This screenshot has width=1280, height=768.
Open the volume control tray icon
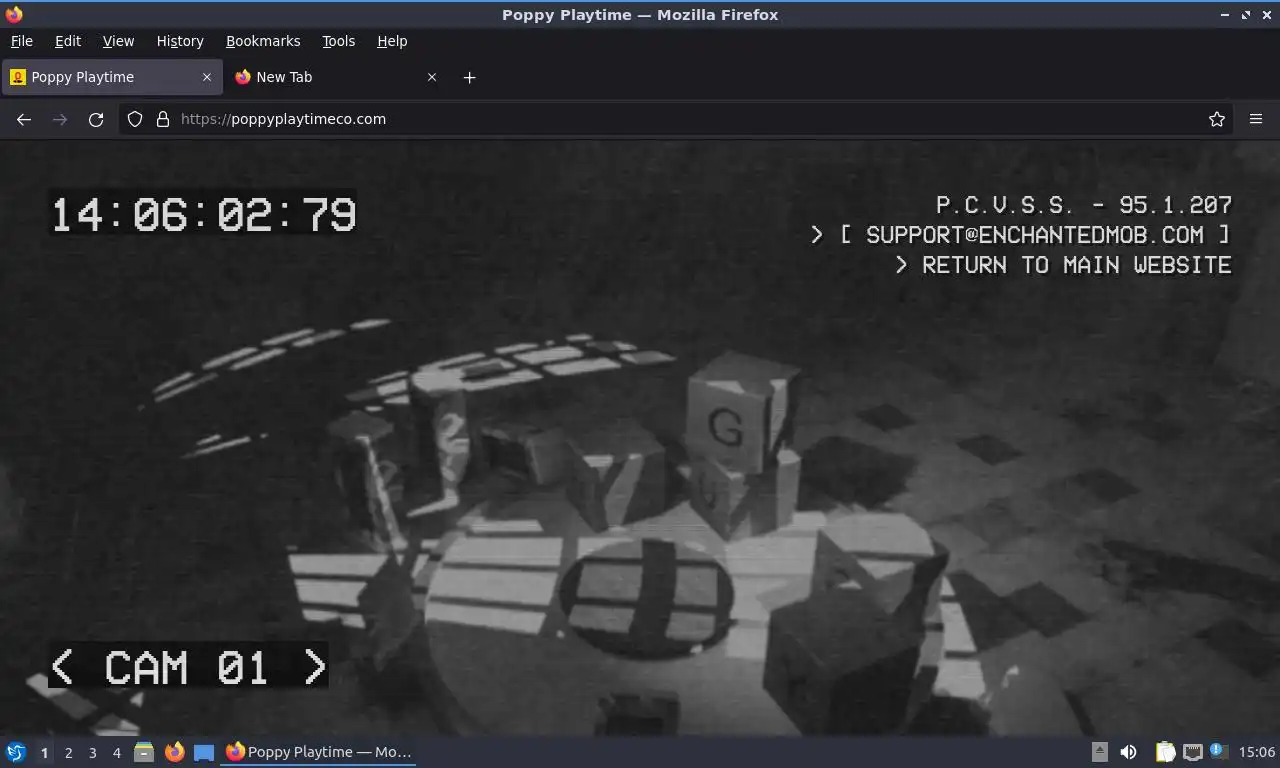pyautogui.click(x=1128, y=752)
